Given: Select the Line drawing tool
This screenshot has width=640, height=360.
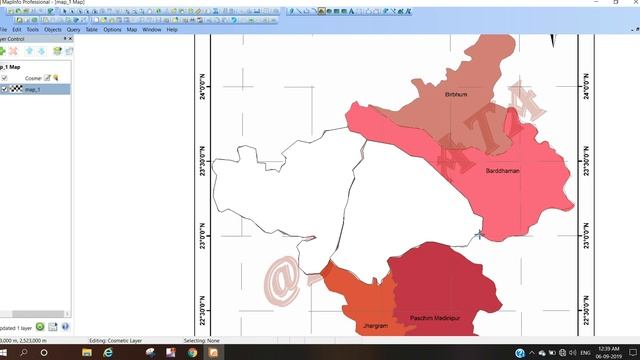Looking at the screenshot, I should coord(299,11).
